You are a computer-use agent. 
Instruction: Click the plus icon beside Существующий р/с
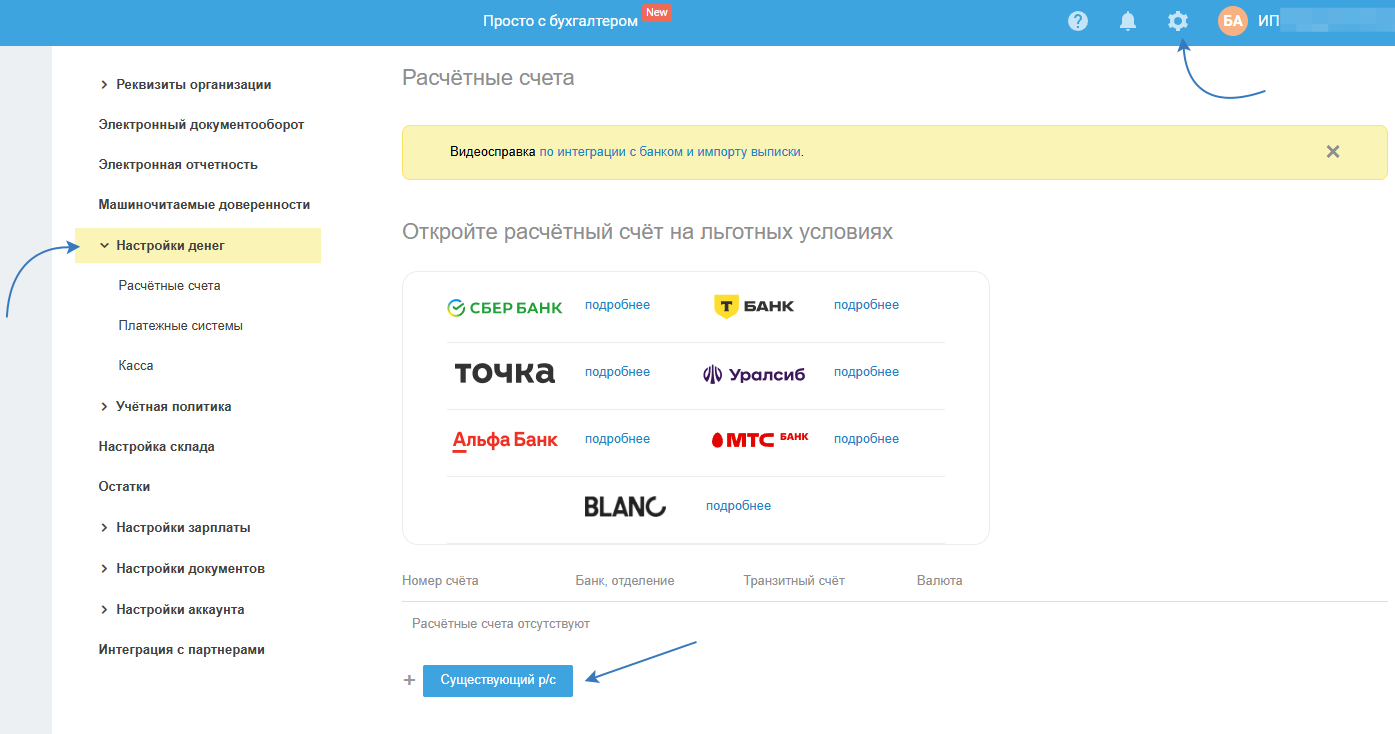tap(408, 681)
